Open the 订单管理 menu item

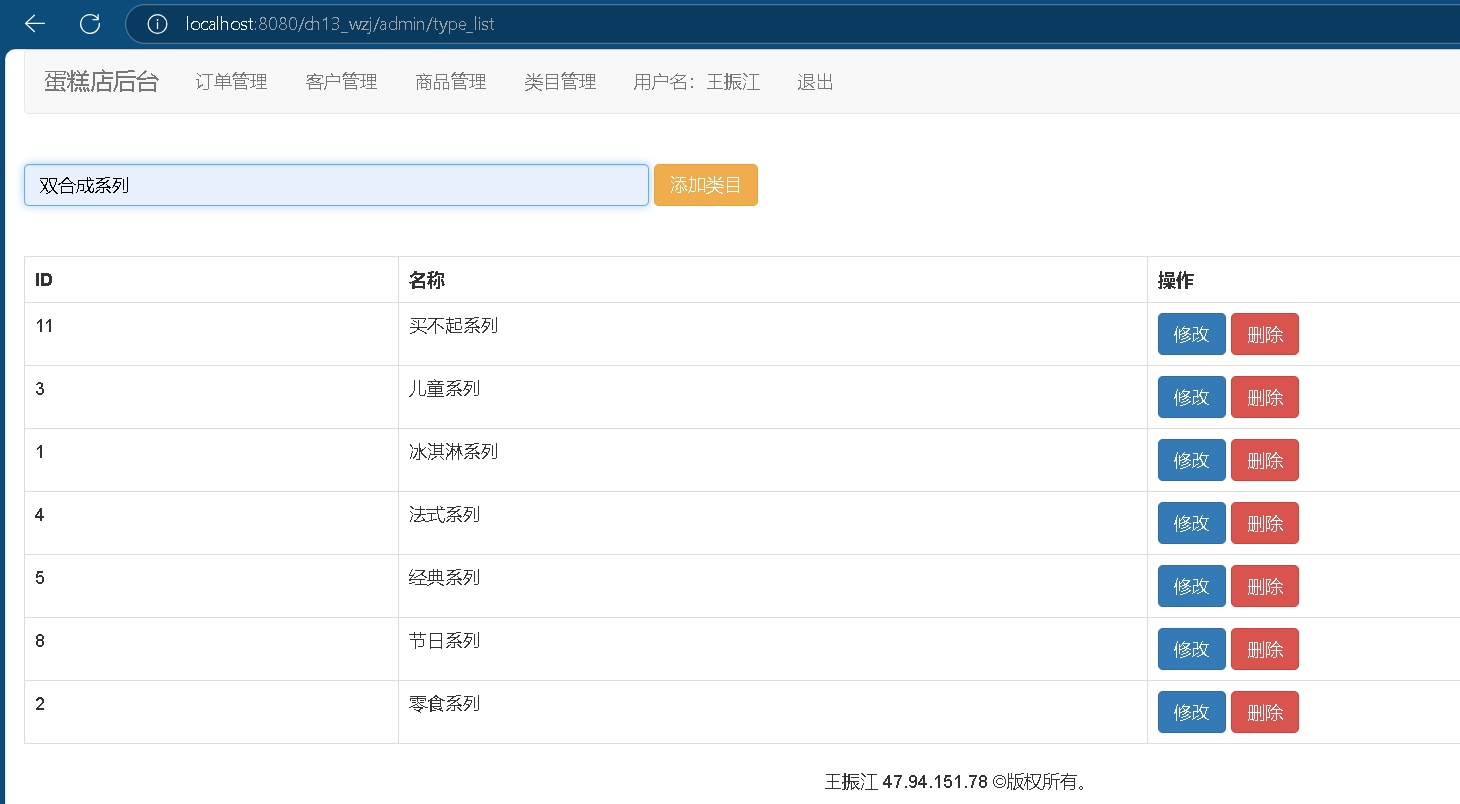[231, 82]
